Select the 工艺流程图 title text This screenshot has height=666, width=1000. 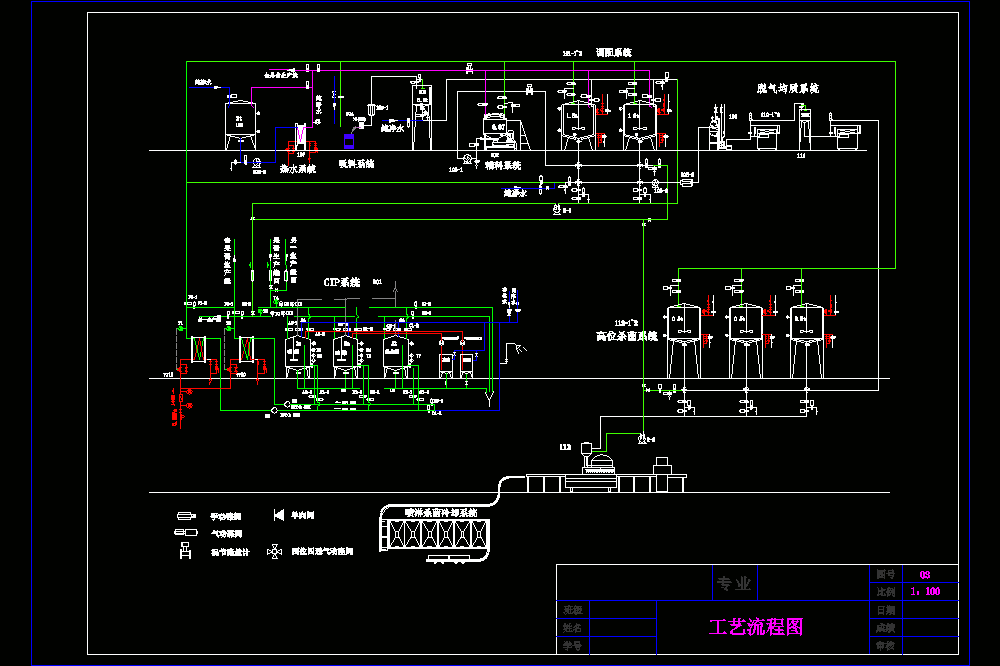[756, 627]
